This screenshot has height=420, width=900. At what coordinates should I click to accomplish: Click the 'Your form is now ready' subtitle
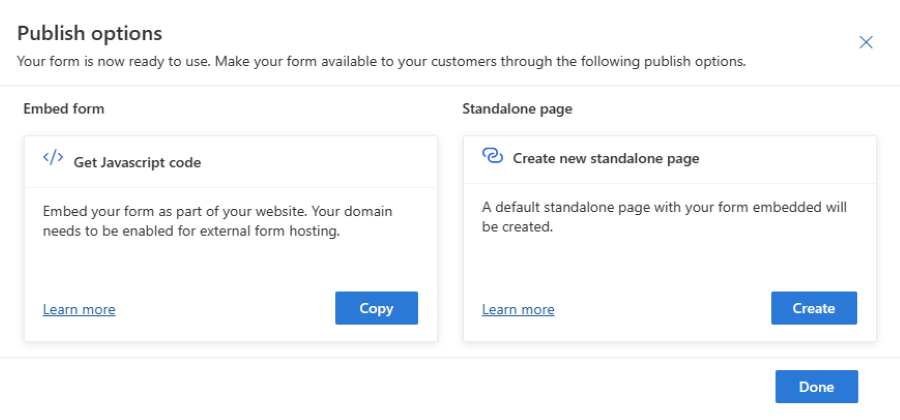pos(381,61)
